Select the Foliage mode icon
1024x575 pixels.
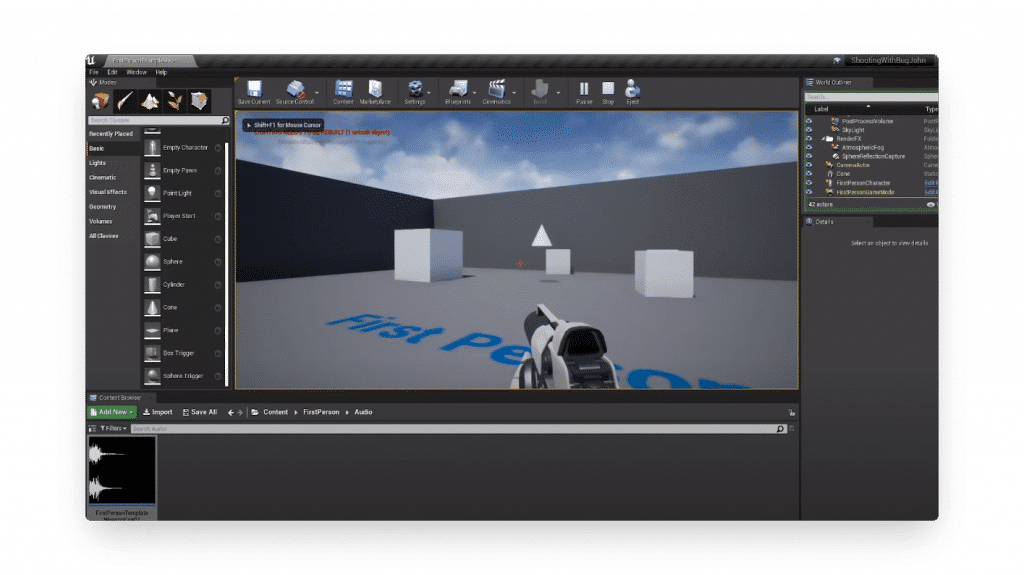click(x=174, y=101)
